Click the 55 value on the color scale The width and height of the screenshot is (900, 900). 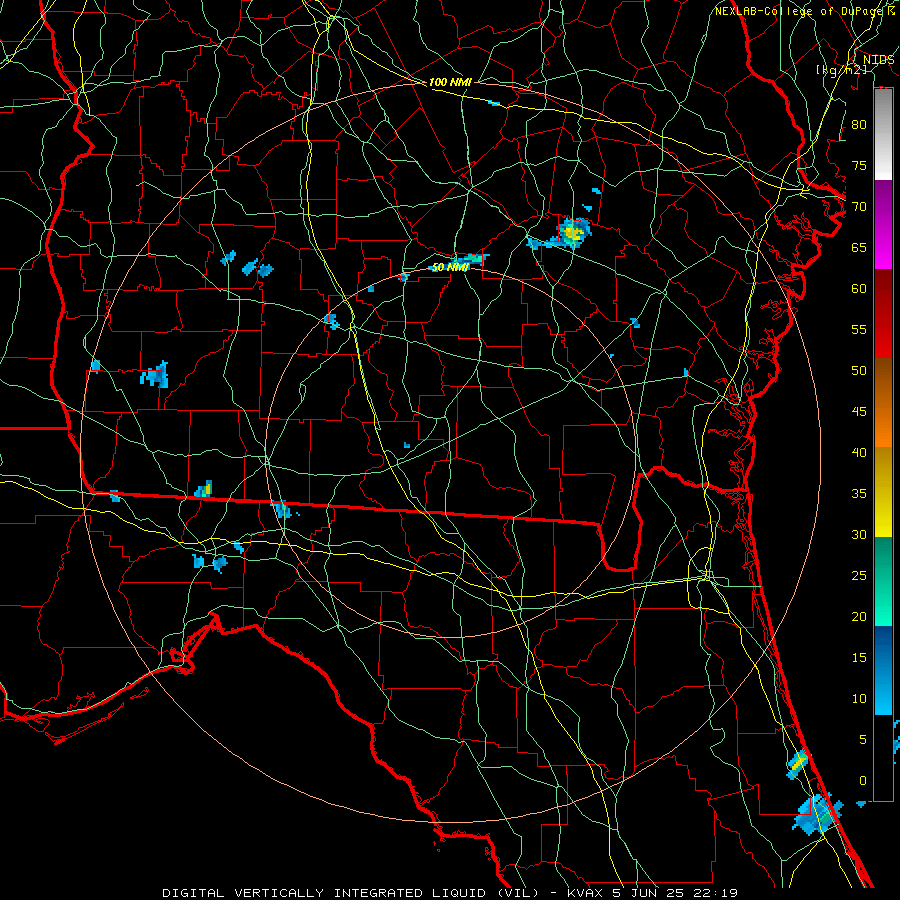pos(859,329)
